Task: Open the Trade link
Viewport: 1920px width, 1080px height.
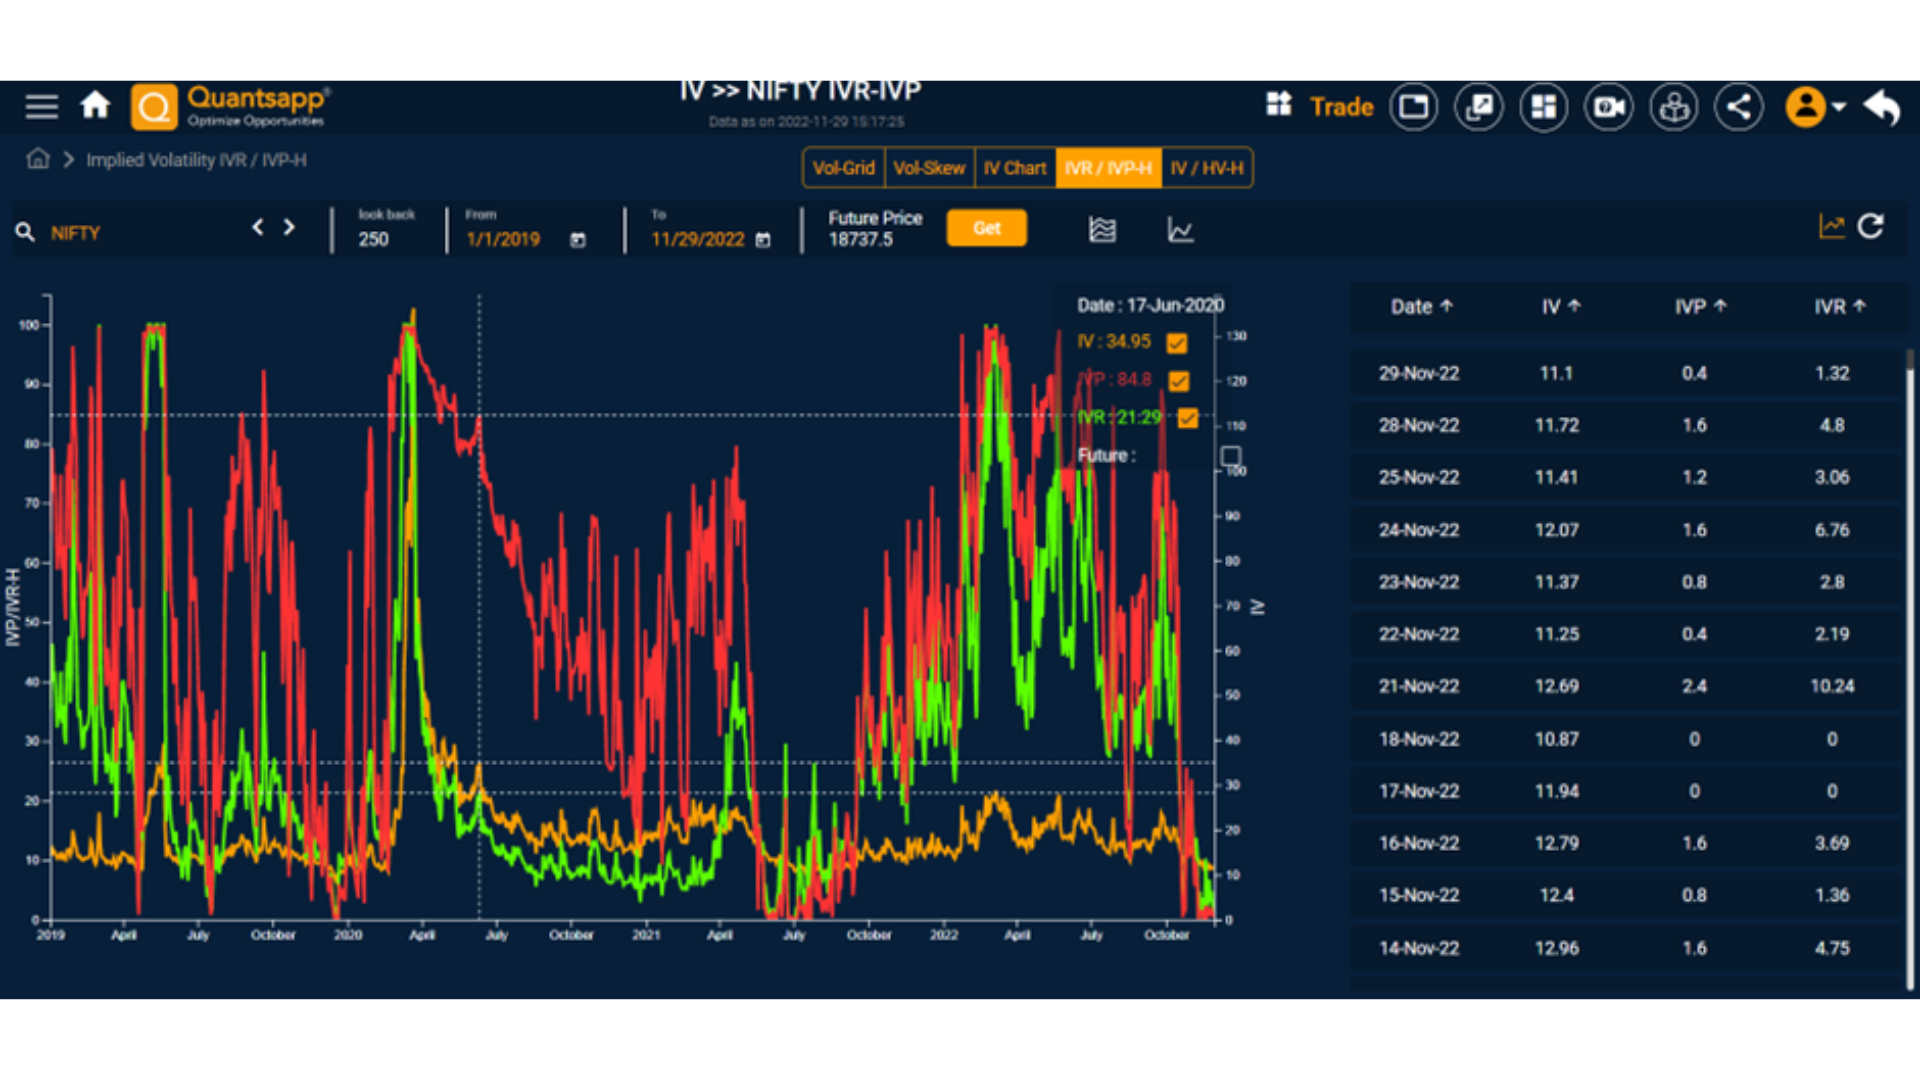Action: tap(1341, 107)
